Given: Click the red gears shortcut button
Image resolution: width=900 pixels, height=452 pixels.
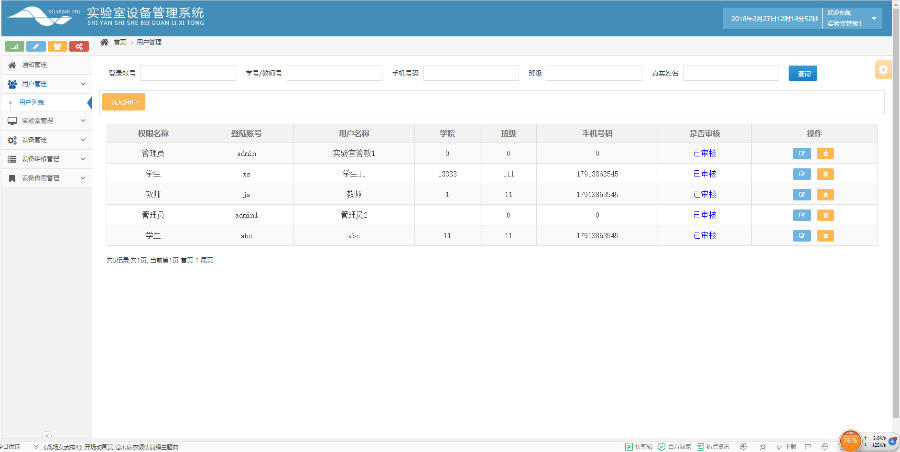Looking at the screenshot, I should pyautogui.click(x=78, y=46).
